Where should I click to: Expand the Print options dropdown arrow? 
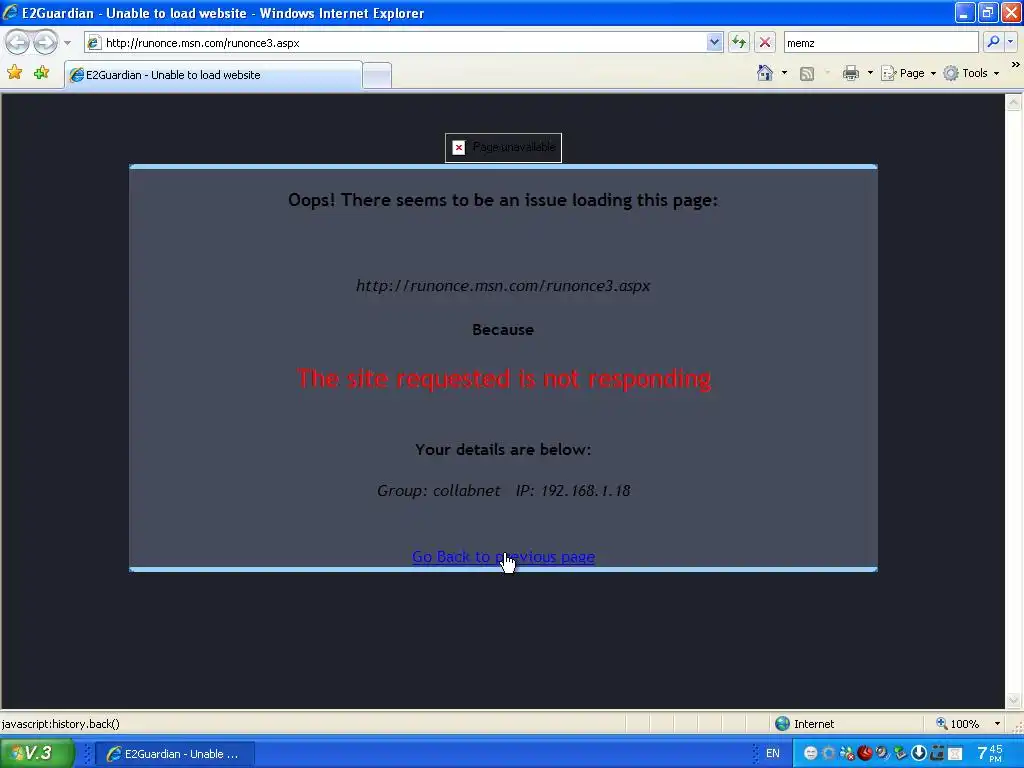click(x=870, y=73)
